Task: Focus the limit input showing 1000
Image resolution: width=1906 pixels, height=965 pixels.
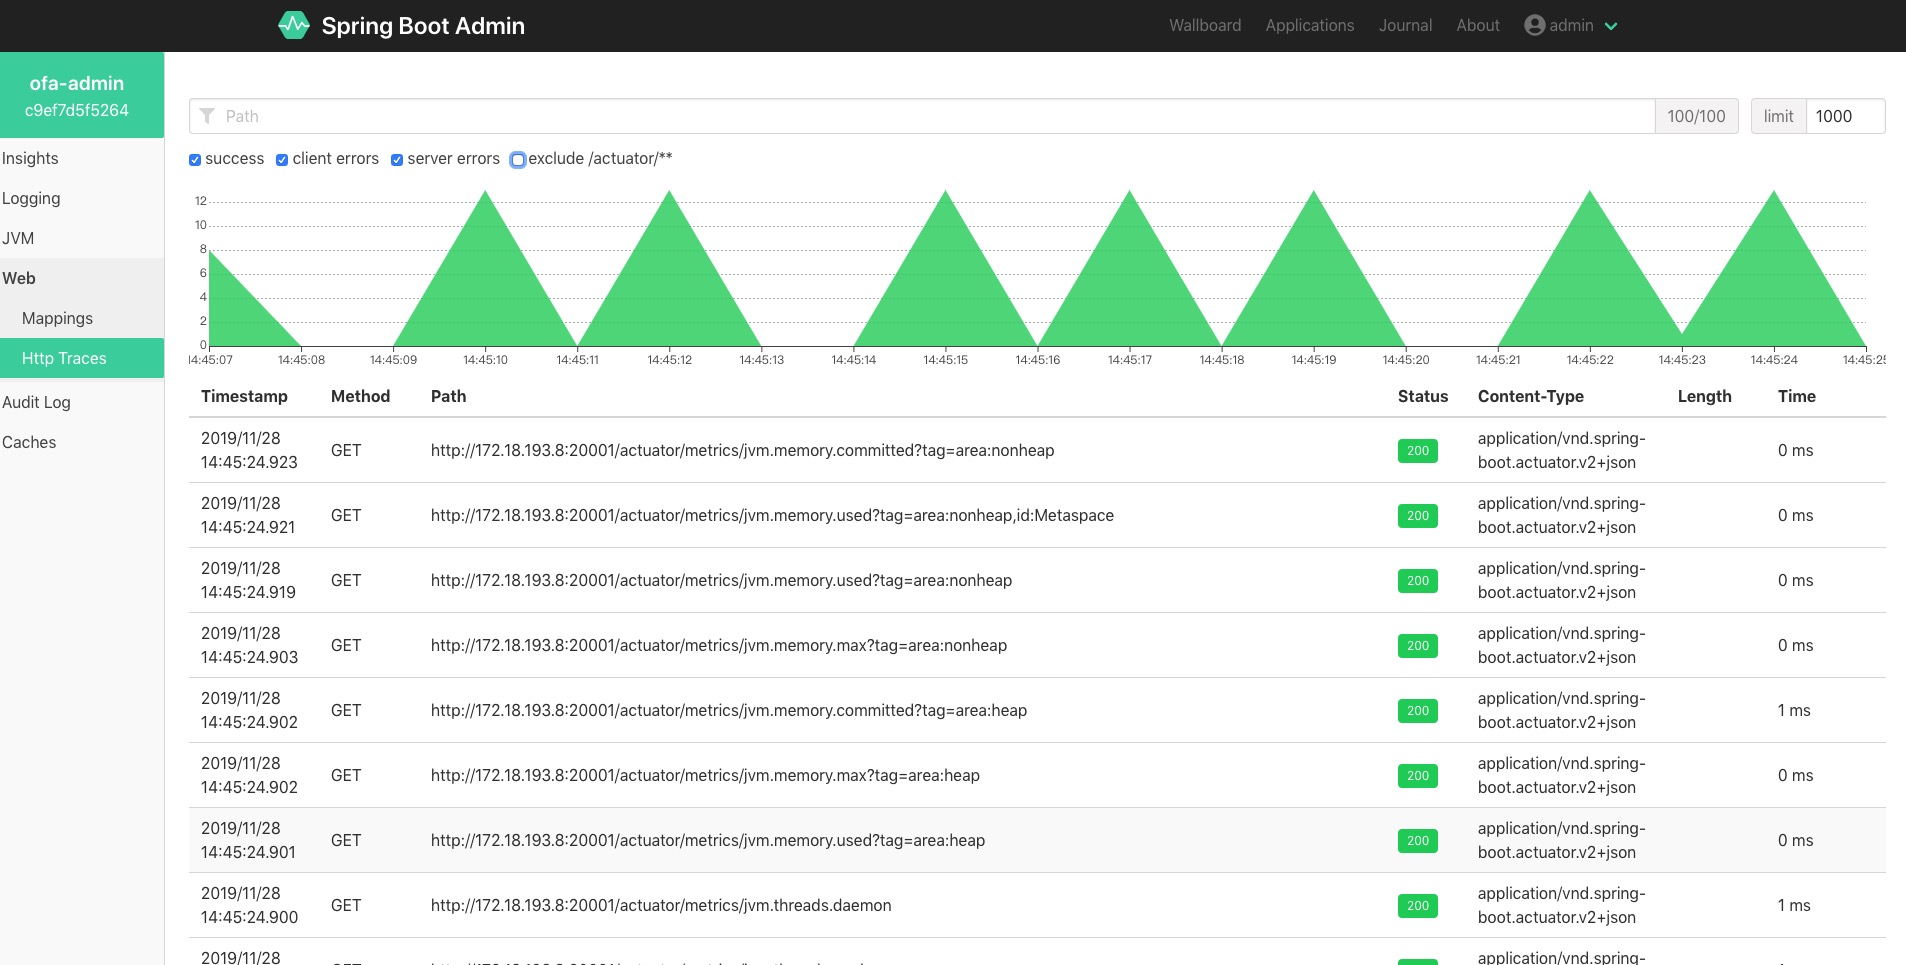Action: 1845,116
